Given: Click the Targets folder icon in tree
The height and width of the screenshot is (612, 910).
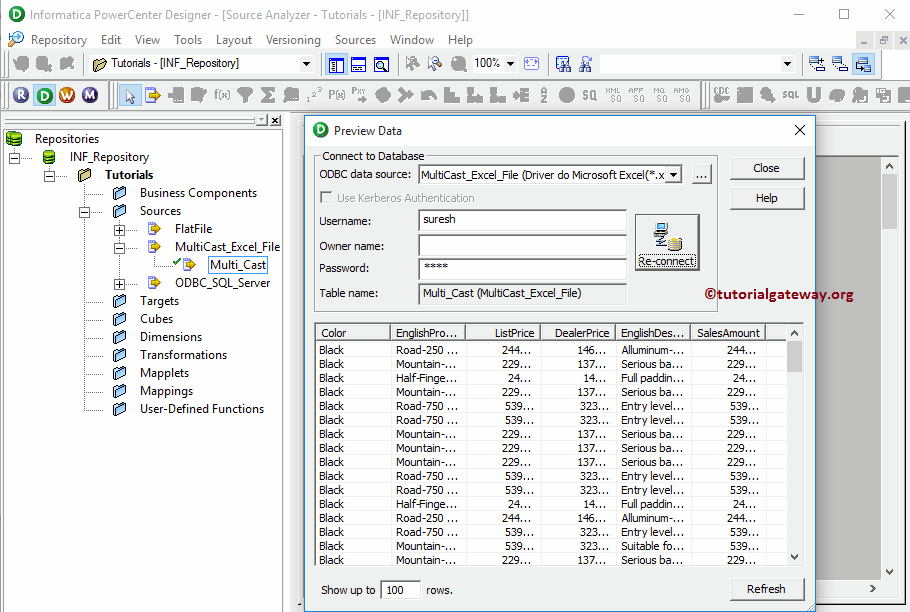Looking at the screenshot, I should (120, 301).
